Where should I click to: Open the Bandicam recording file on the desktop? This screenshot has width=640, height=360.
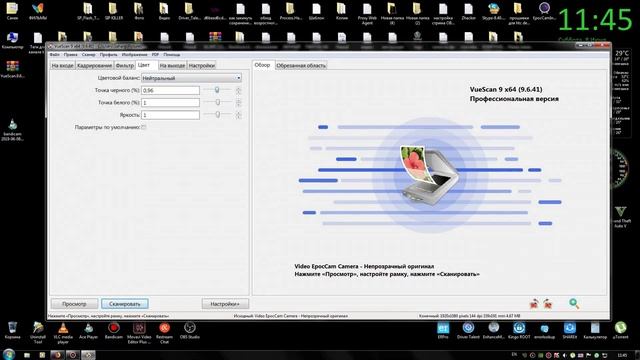(12, 130)
